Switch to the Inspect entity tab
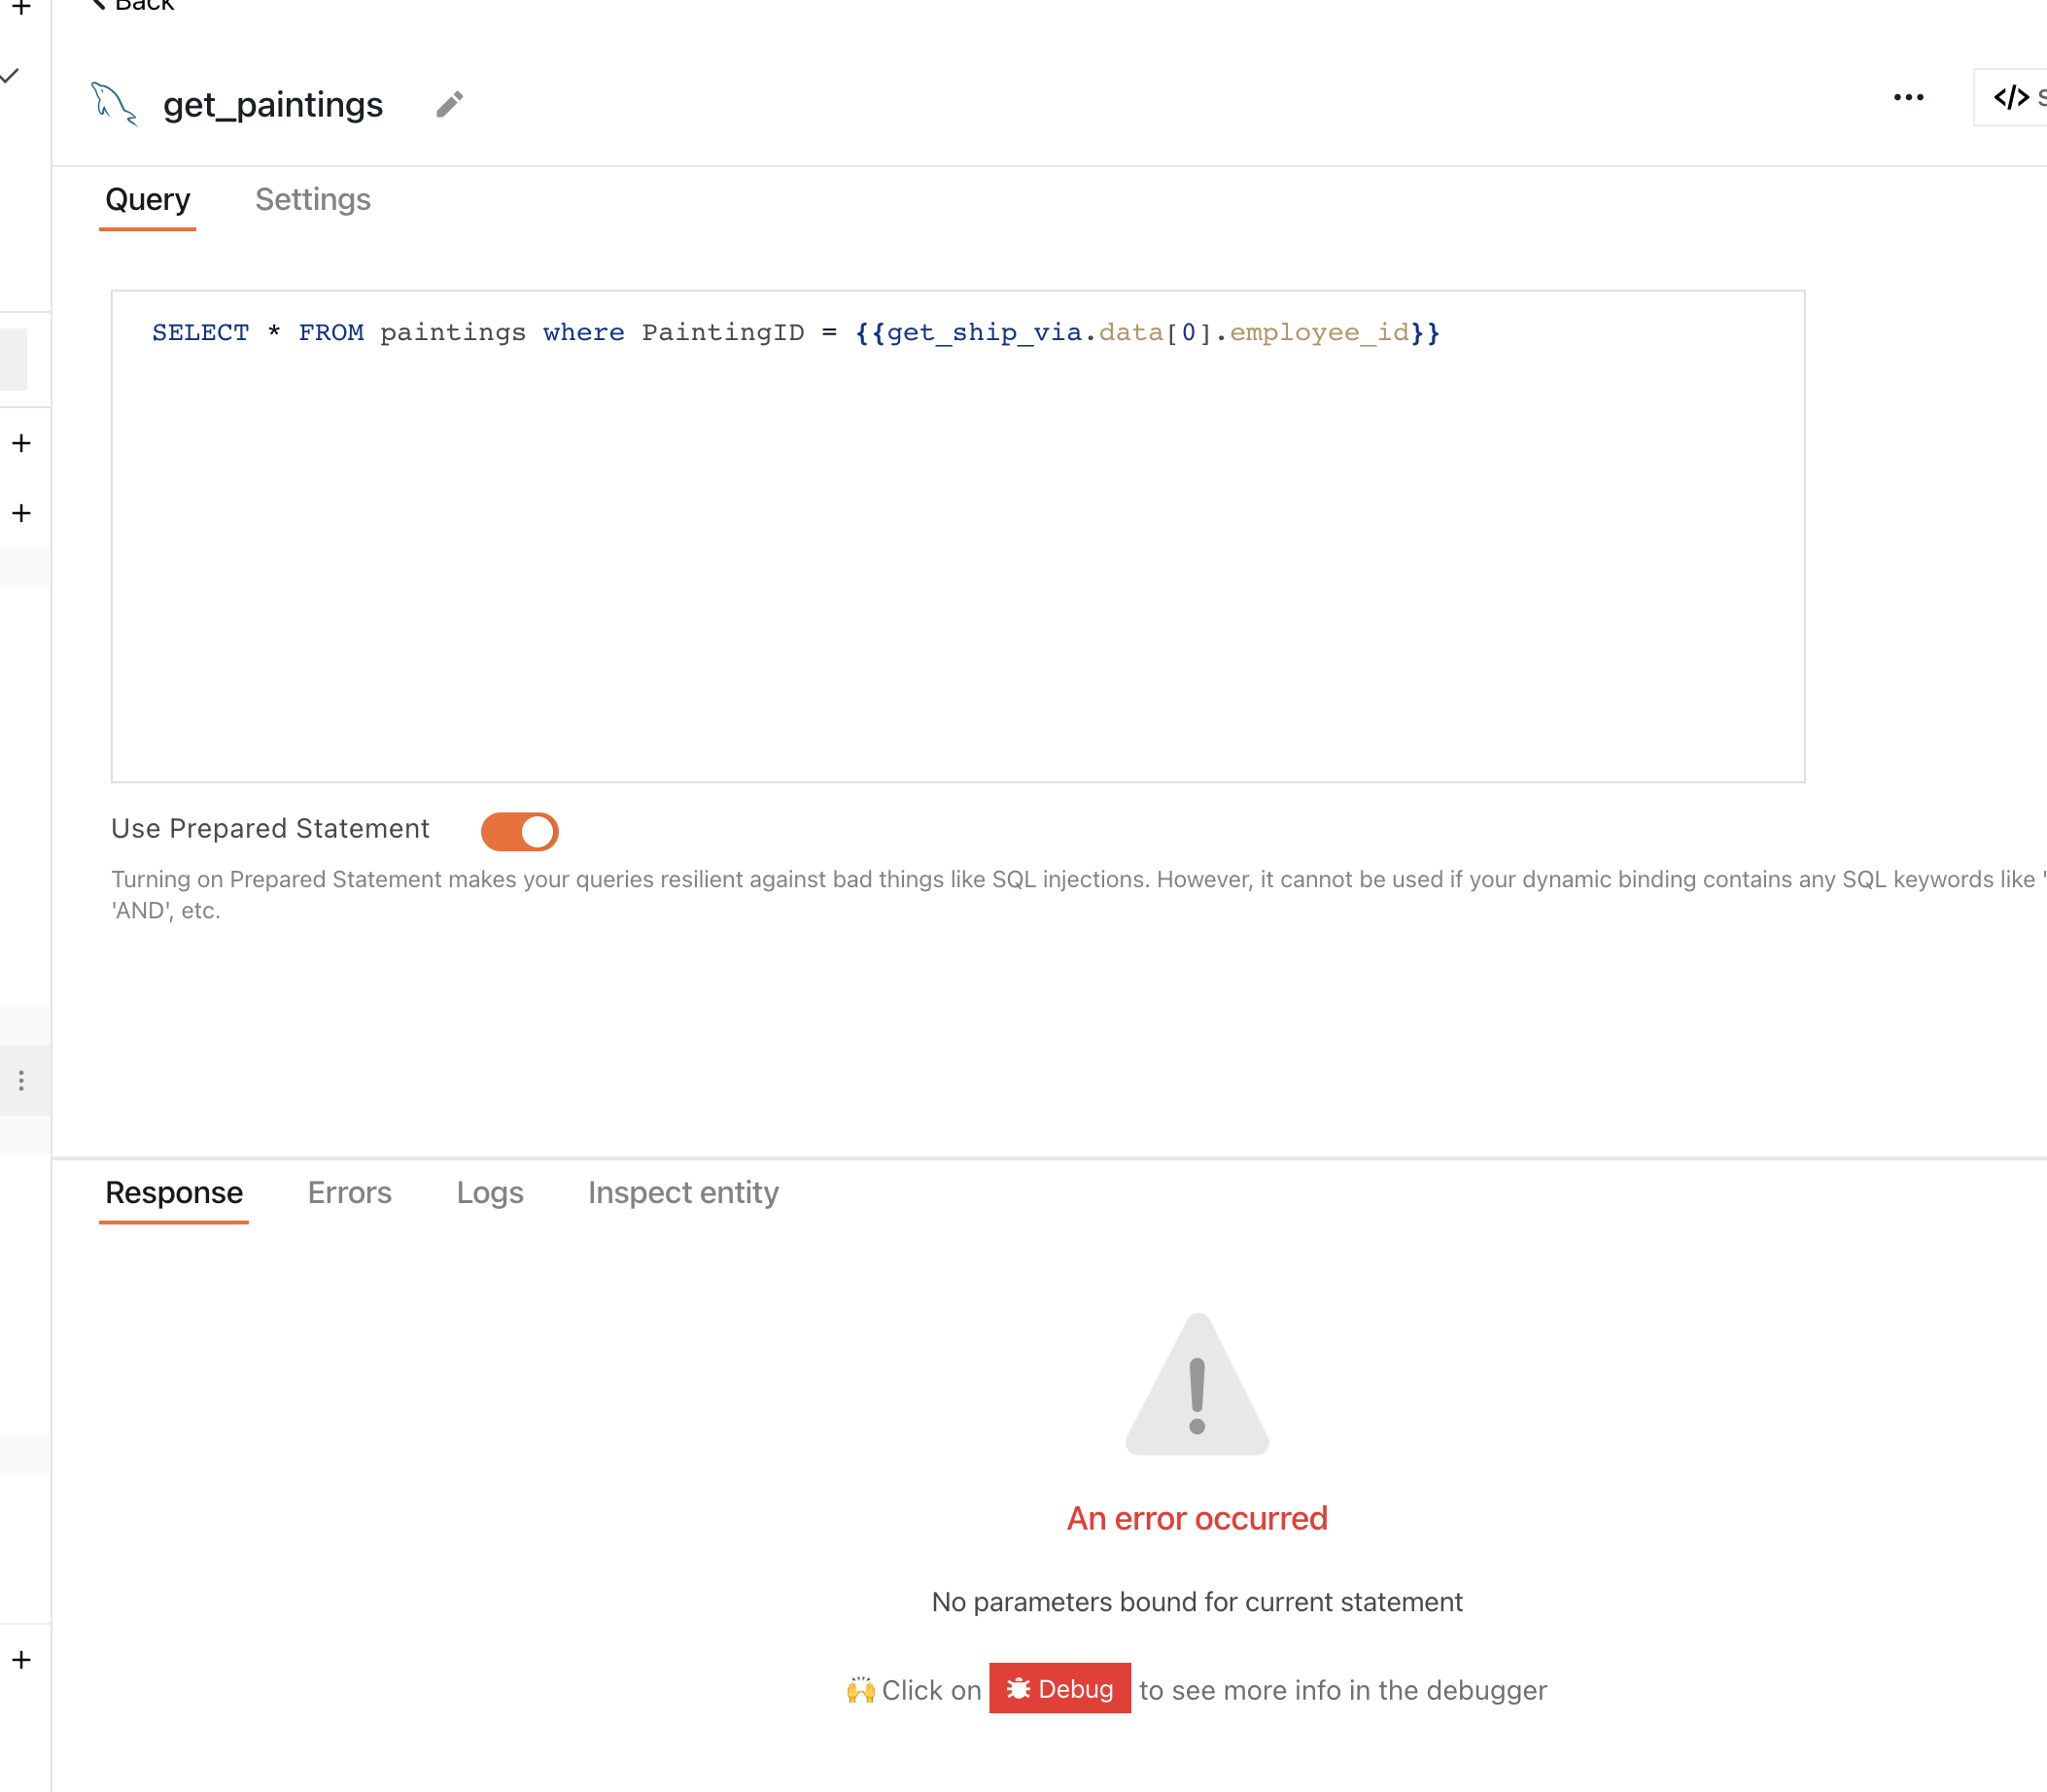The image size is (2047, 1792). point(682,1192)
